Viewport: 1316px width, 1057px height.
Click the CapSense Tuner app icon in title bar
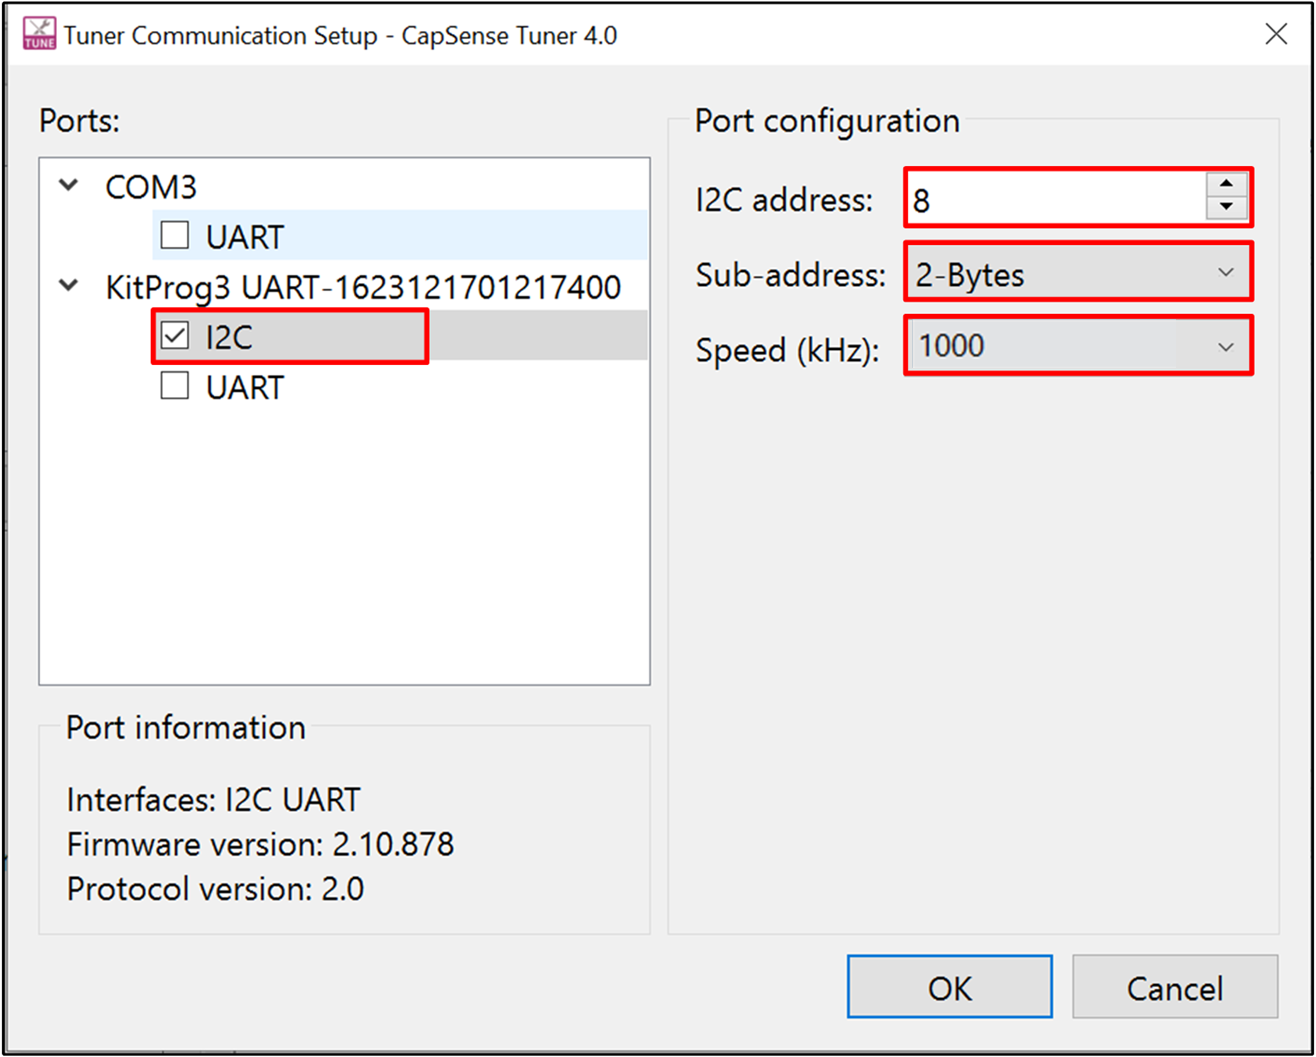pyautogui.click(x=40, y=35)
